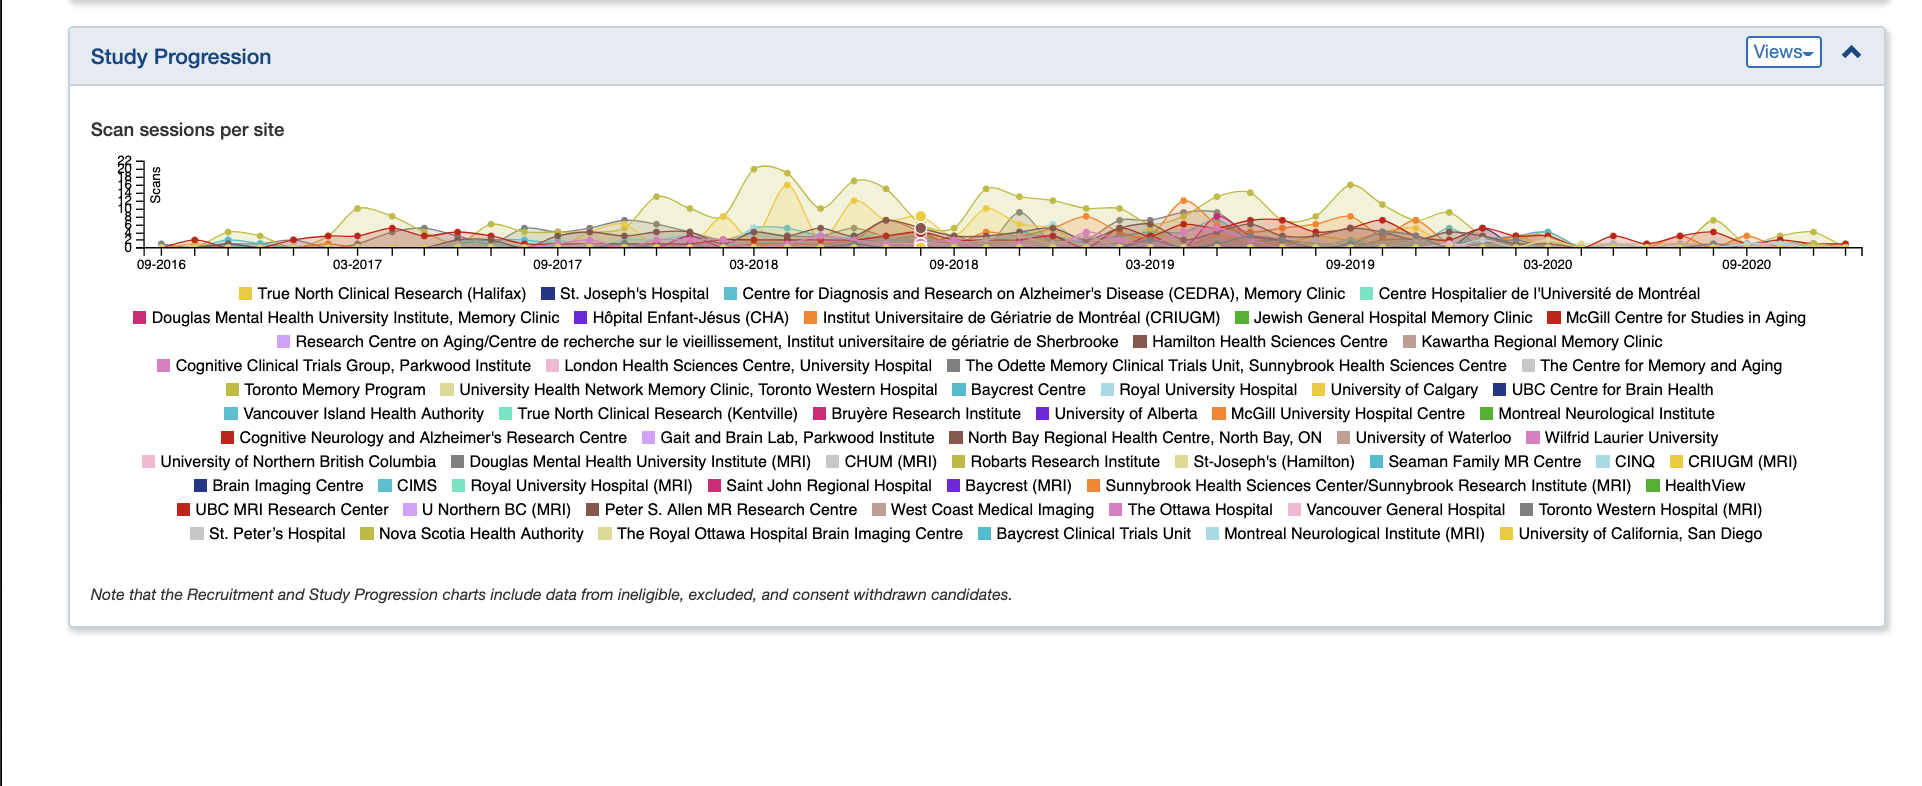The image size is (1922, 786).
Task: Select Hamilton Health Sciences Centre legend label
Action: point(1270,342)
